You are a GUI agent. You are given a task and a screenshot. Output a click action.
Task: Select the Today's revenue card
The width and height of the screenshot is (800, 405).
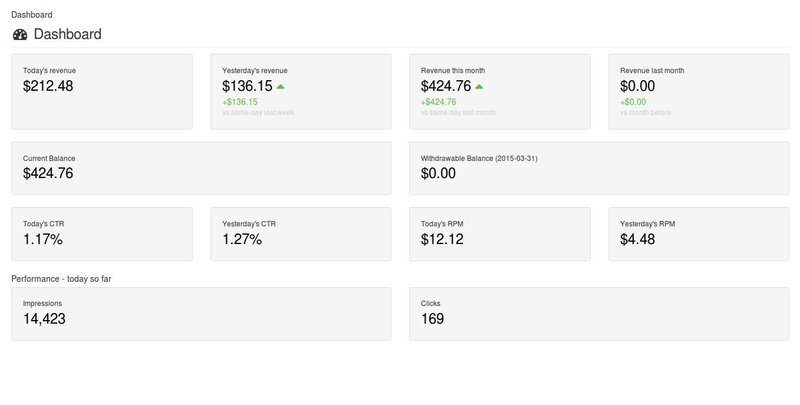[102, 92]
